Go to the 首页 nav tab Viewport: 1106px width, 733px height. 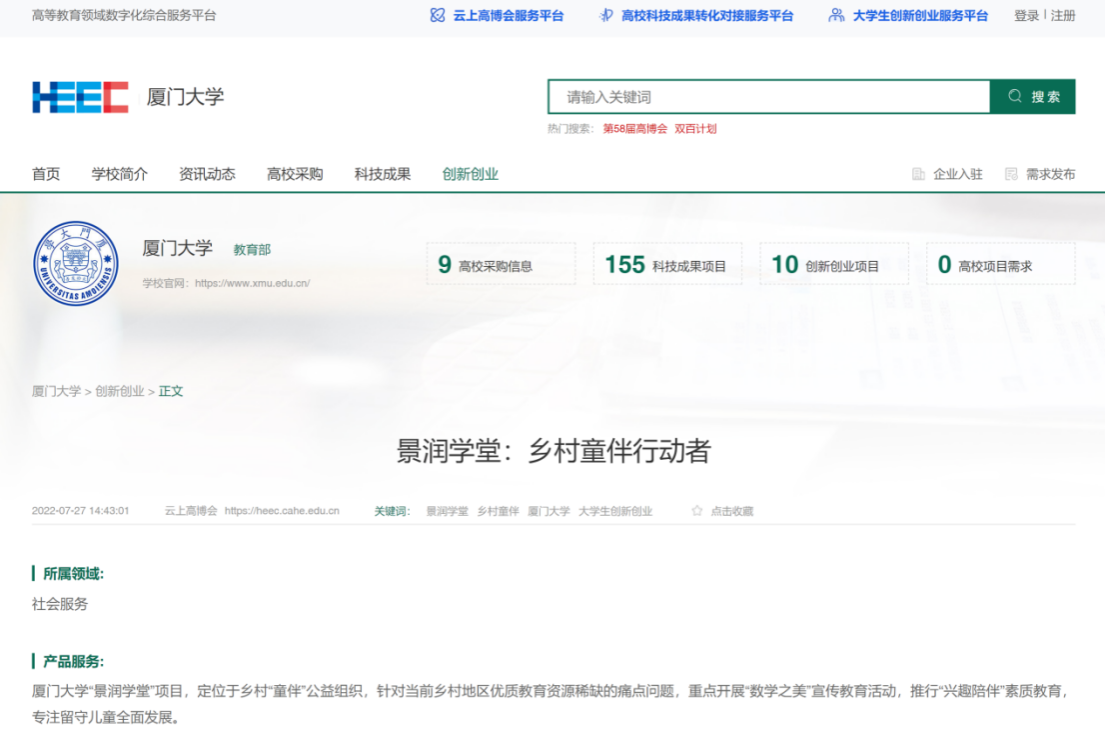[46, 174]
